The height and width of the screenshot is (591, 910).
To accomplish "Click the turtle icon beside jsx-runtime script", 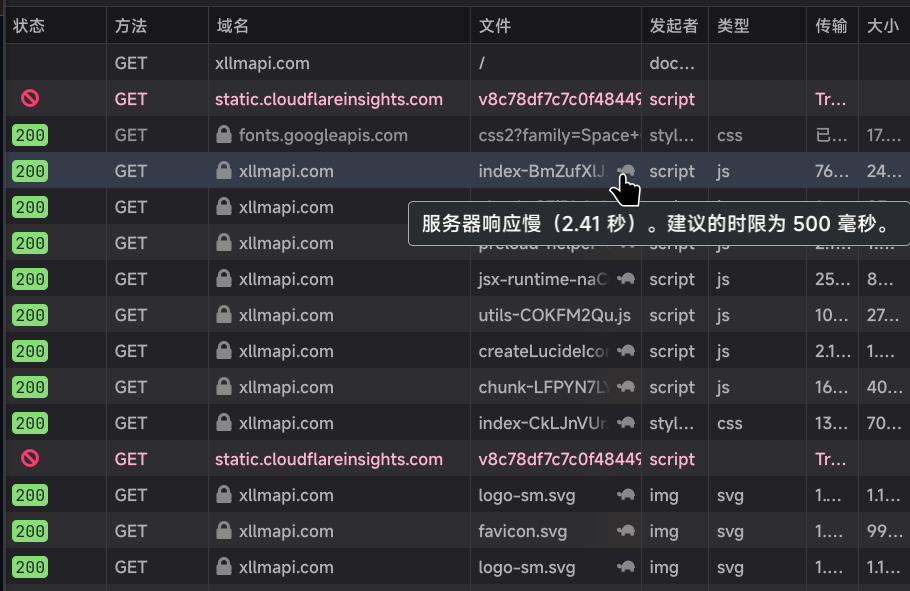I will [626, 279].
